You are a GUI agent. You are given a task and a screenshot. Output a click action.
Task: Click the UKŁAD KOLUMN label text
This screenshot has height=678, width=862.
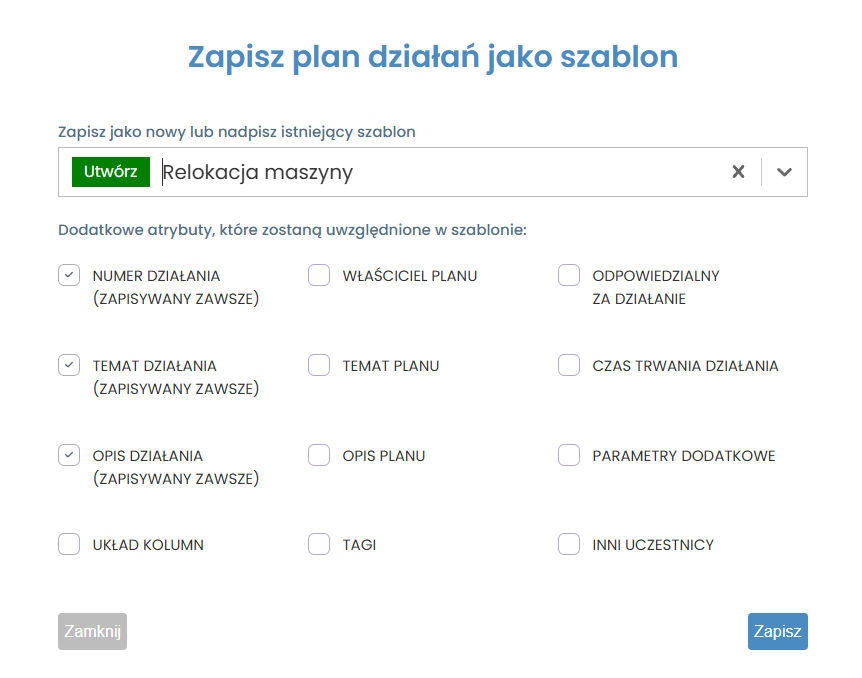(148, 546)
